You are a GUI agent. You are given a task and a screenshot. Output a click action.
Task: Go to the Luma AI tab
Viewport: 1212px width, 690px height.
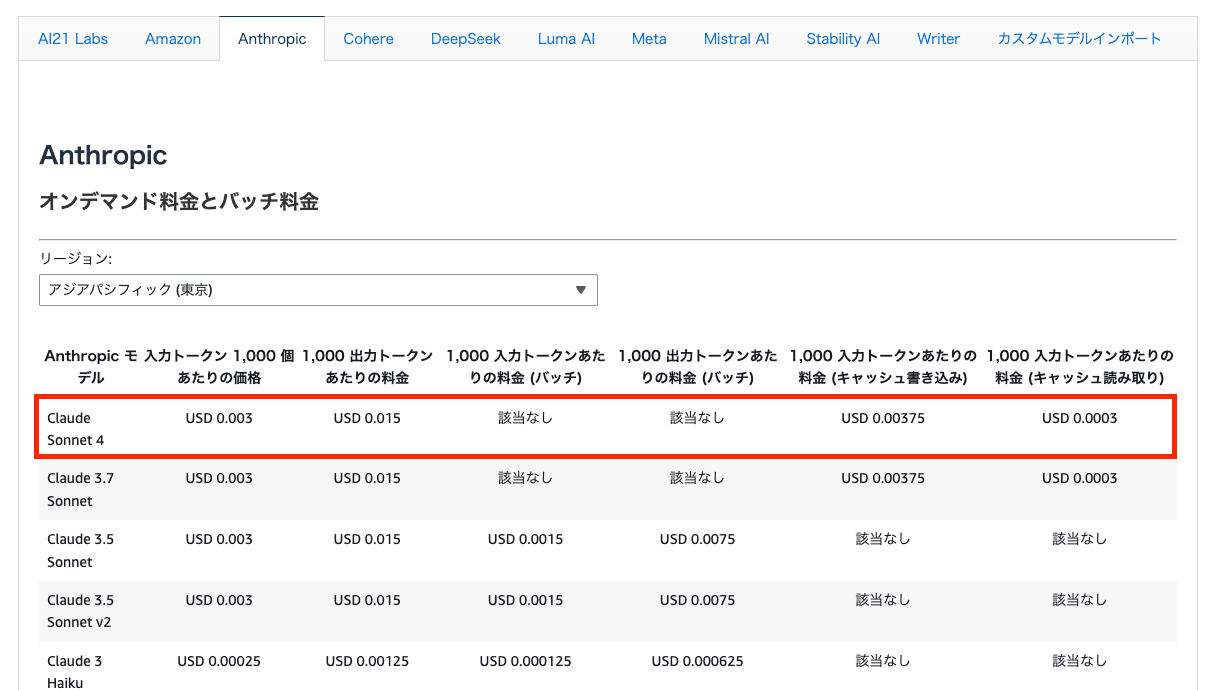click(566, 39)
